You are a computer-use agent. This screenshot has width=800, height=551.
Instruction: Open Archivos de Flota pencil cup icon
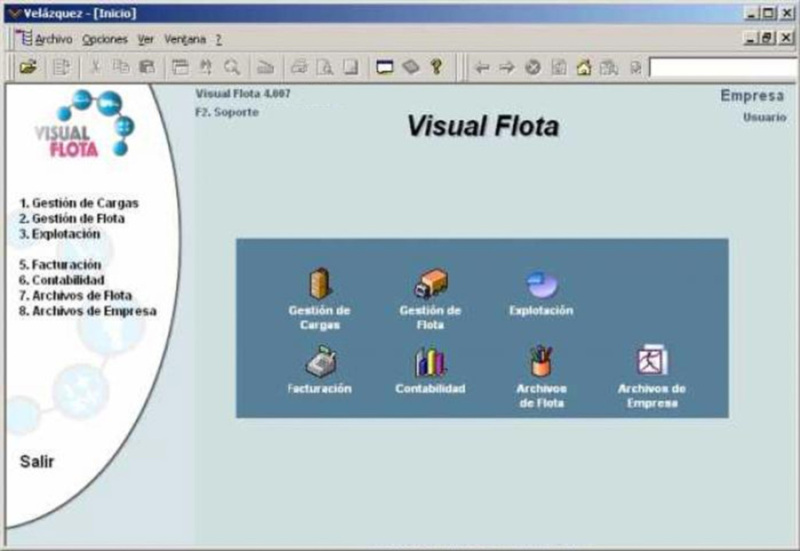pos(541,361)
